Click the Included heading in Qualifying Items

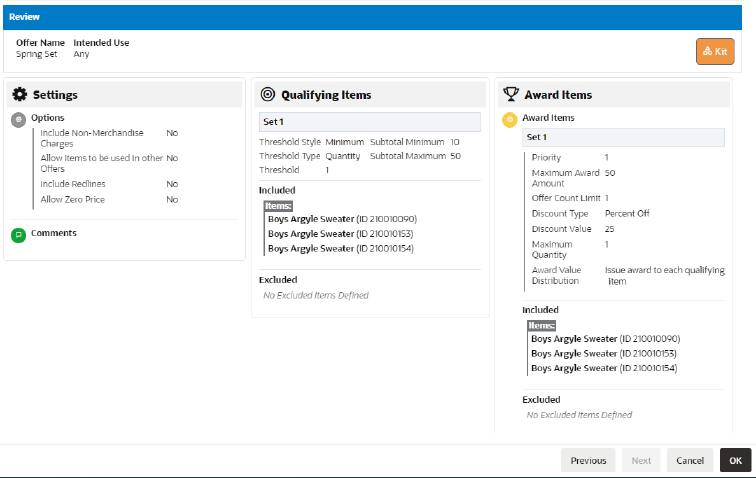click(277, 190)
